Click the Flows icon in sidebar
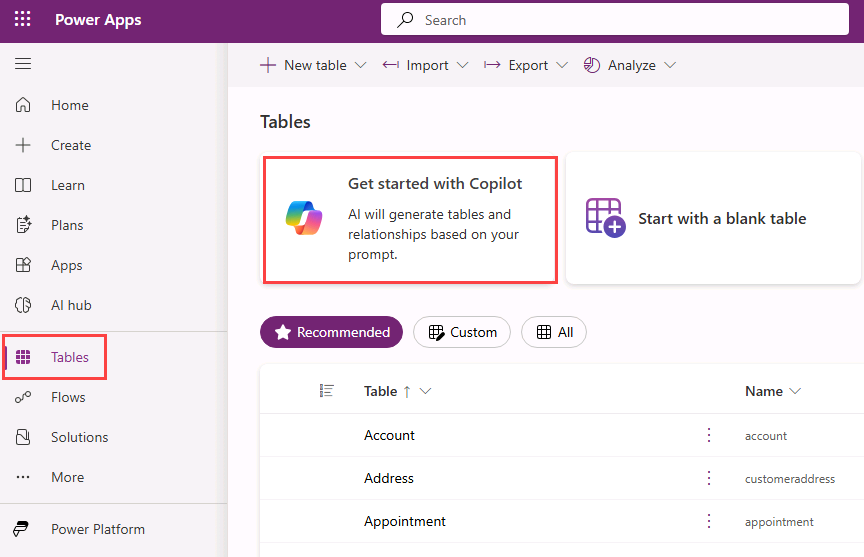The width and height of the screenshot is (864, 557). click(x=23, y=397)
